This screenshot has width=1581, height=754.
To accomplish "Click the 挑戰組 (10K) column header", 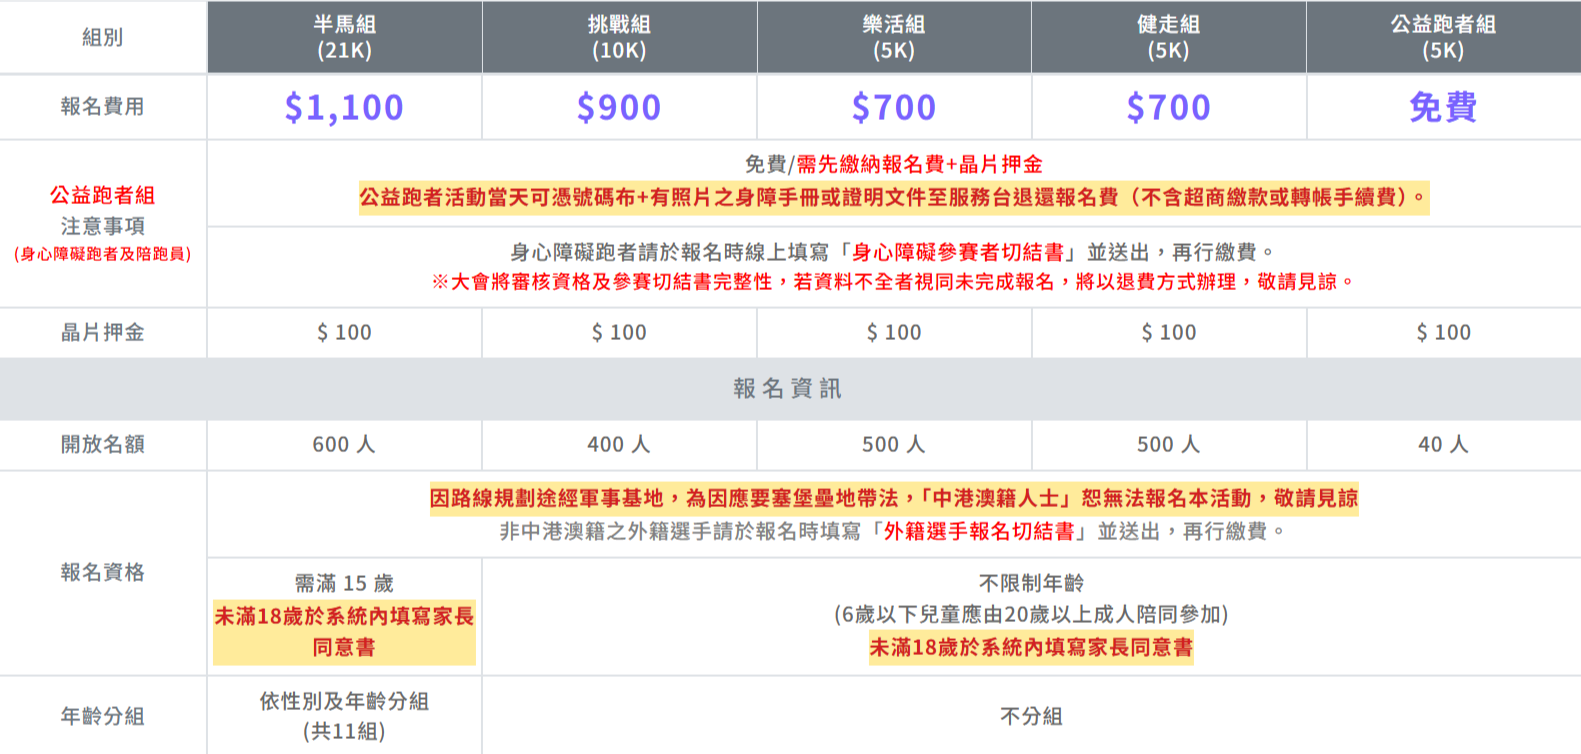I will (x=619, y=37).
